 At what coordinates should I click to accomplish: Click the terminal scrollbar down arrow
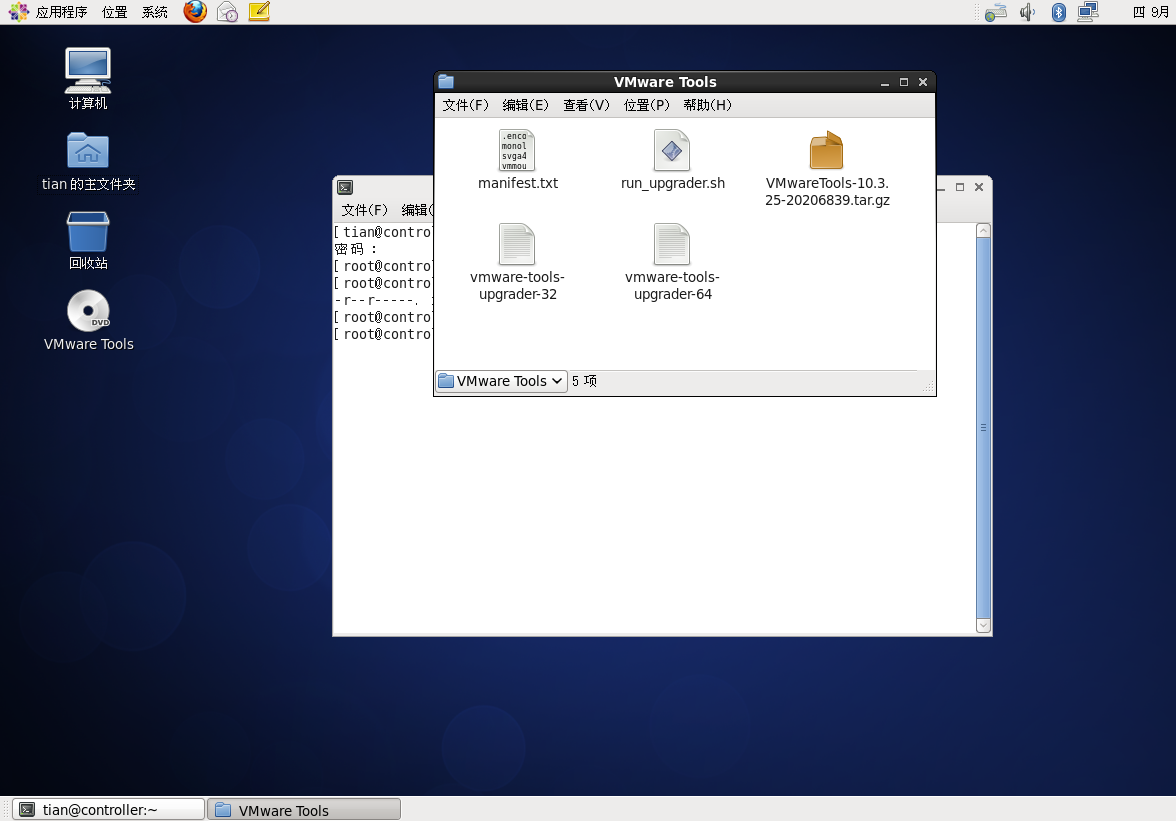(x=983, y=625)
